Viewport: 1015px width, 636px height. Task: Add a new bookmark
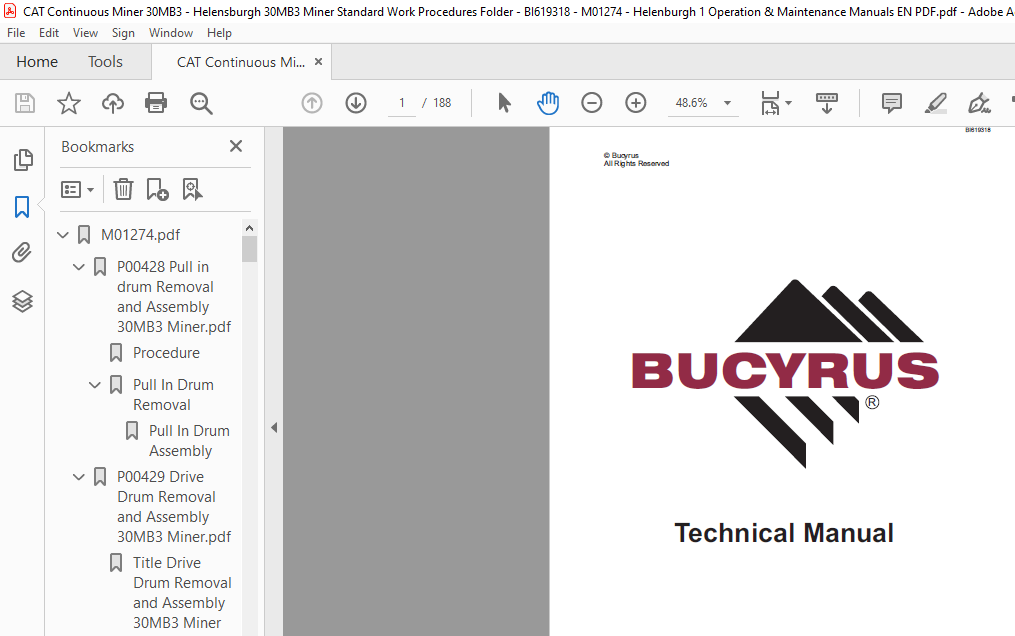point(157,190)
